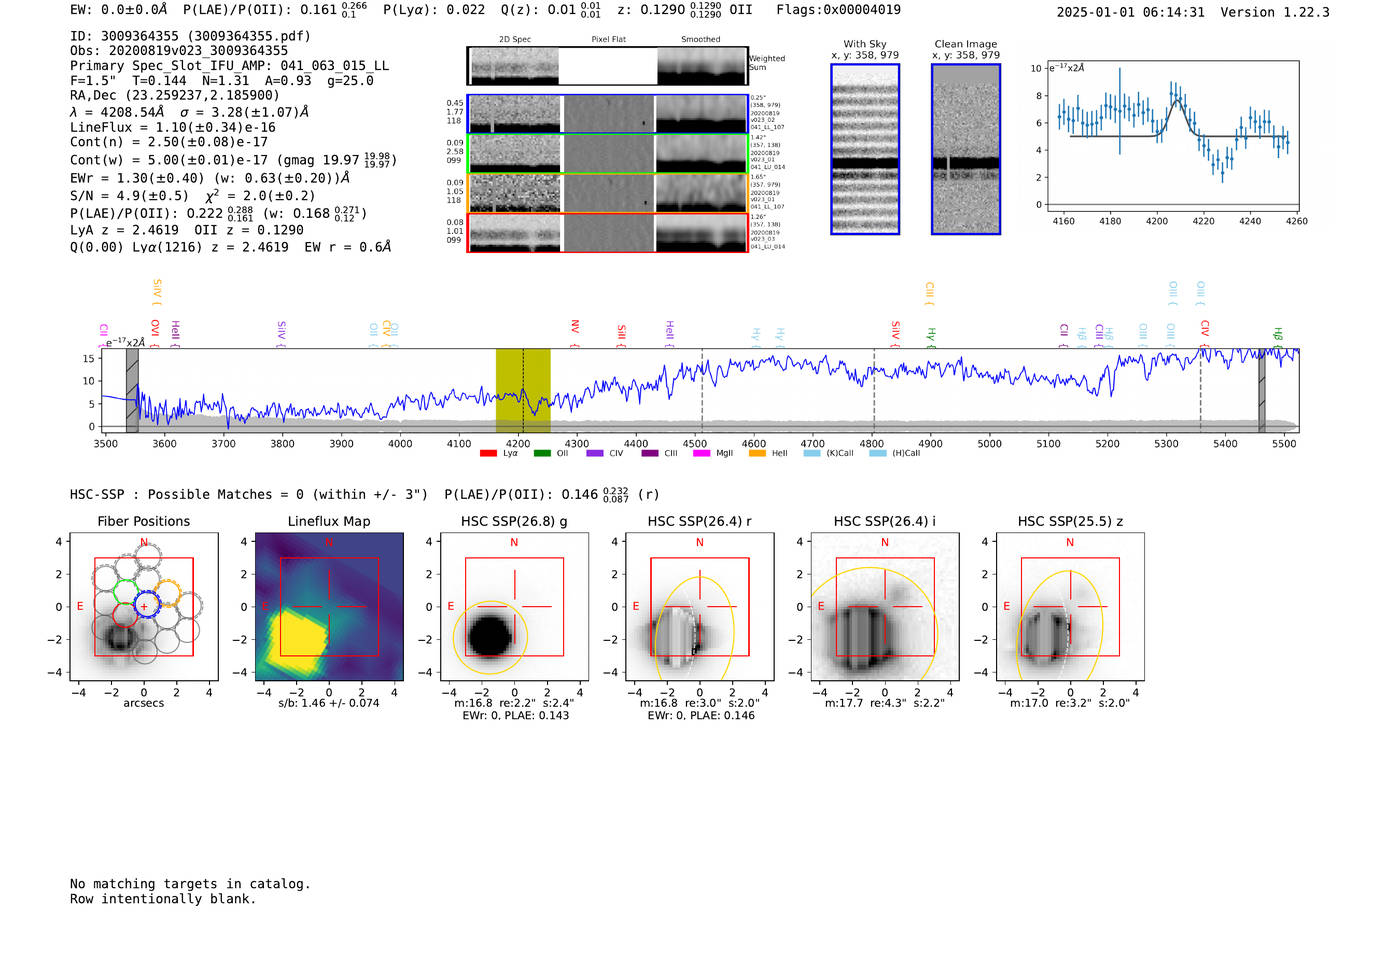The width and height of the screenshot is (1400, 953).
Task: Click the hatched gray band near 3550Å
Action: click(132, 390)
